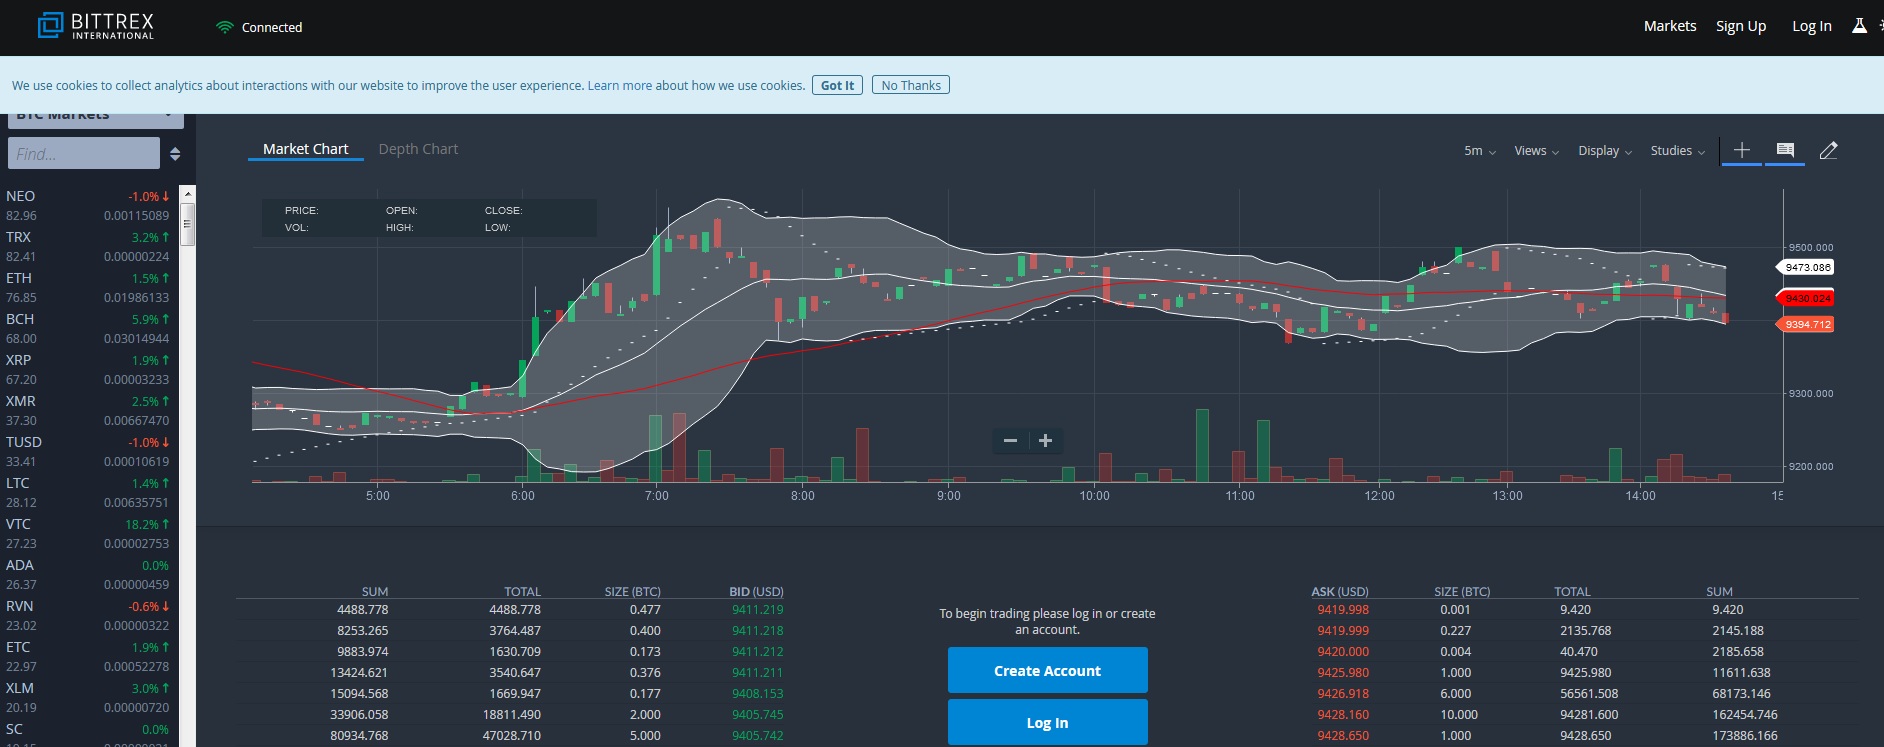Click the 9473.086 price label on chart axis
The height and width of the screenshot is (747, 1884).
point(1805,267)
